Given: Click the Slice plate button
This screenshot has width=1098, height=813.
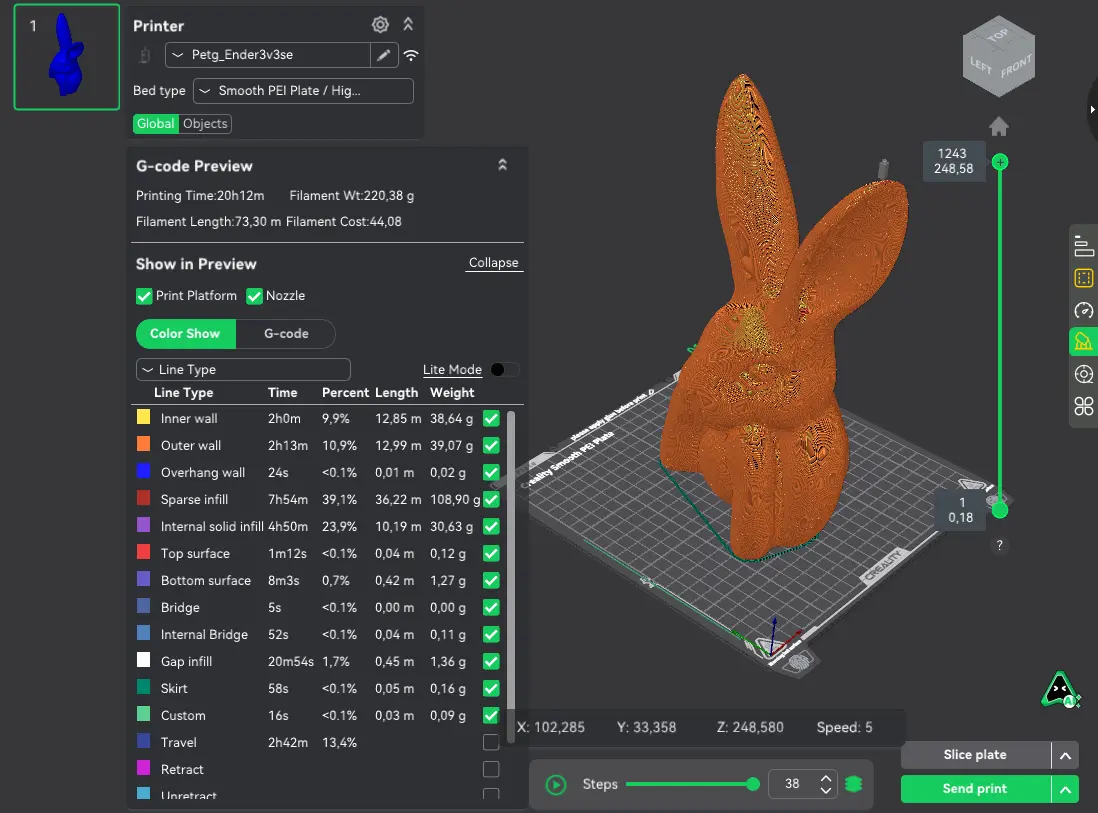Looking at the screenshot, I should 975,755.
